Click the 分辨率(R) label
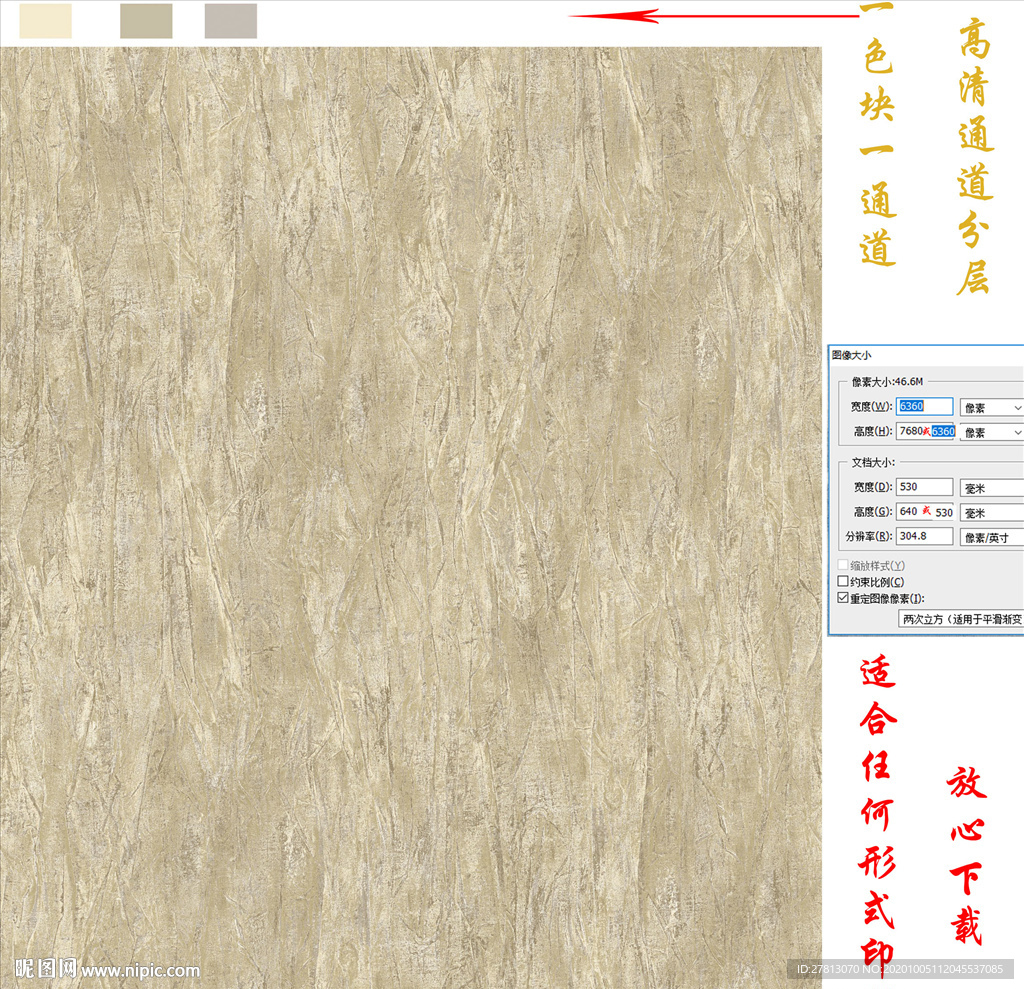The image size is (1024, 989). (869, 536)
